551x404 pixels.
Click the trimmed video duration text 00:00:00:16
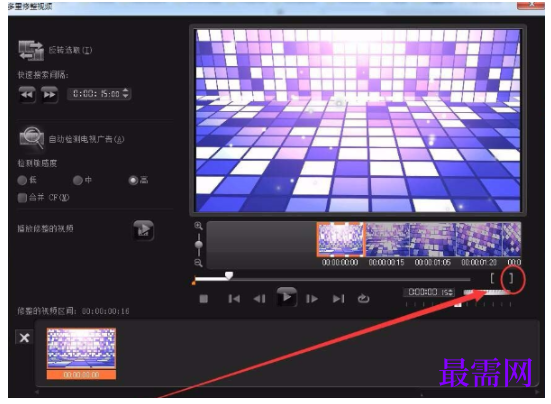click(x=105, y=311)
